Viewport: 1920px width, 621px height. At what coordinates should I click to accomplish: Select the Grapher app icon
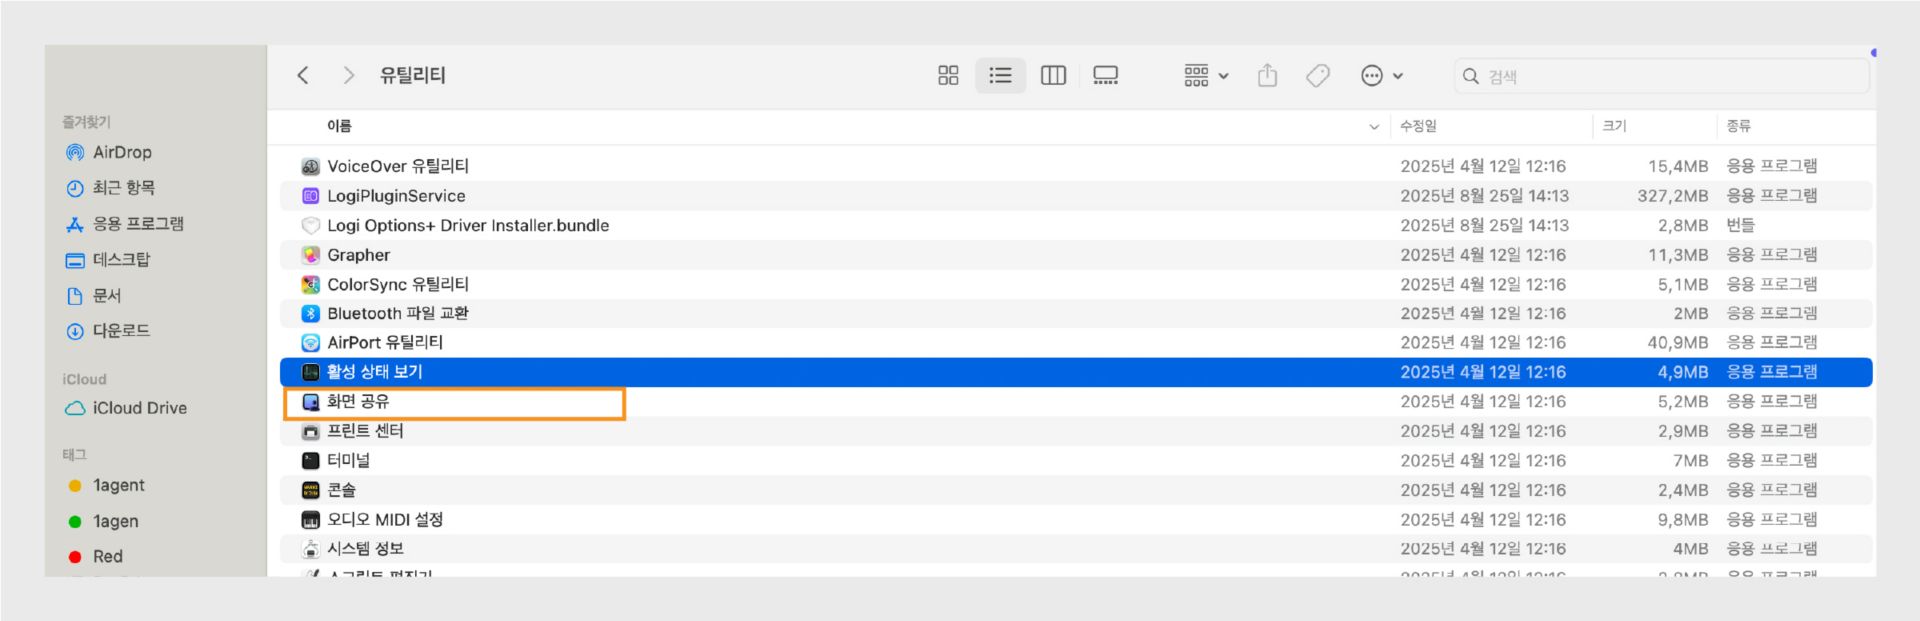311,255
